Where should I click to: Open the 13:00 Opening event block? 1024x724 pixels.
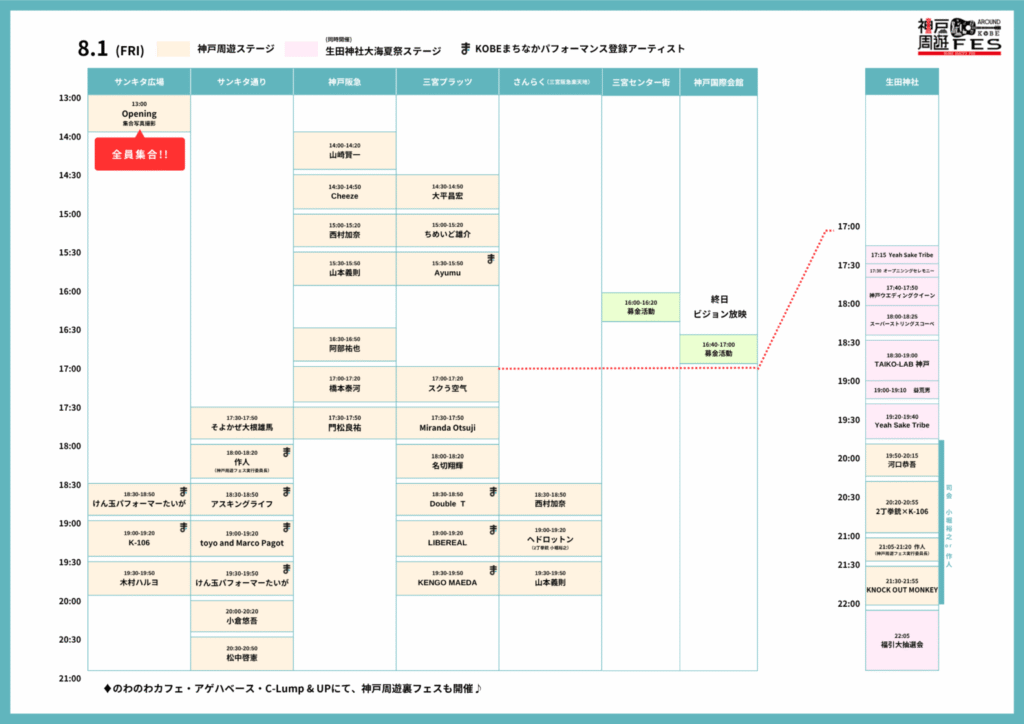(x=139, y=113)
